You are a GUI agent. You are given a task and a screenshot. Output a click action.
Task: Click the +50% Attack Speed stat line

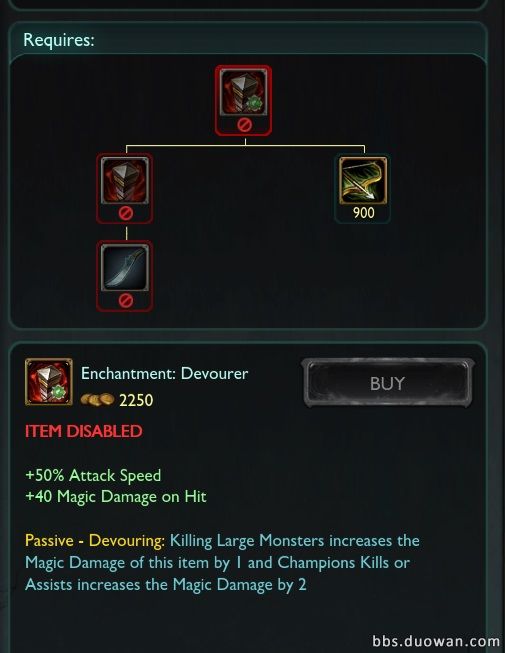click(x=93, y=475)
